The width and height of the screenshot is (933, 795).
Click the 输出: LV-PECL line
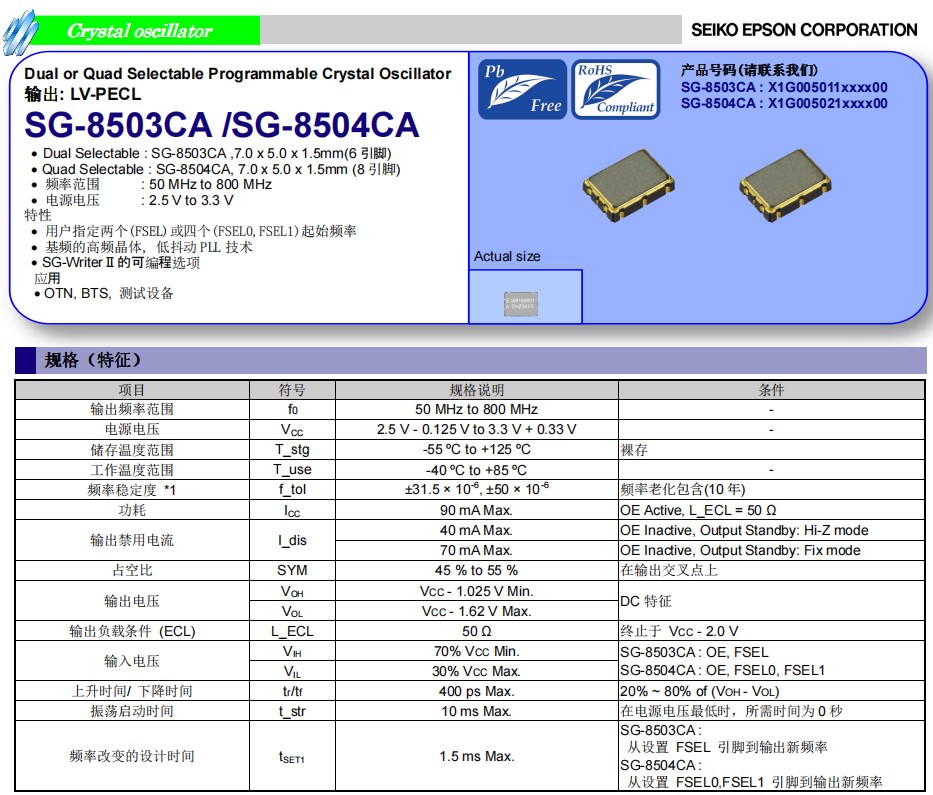83,94
